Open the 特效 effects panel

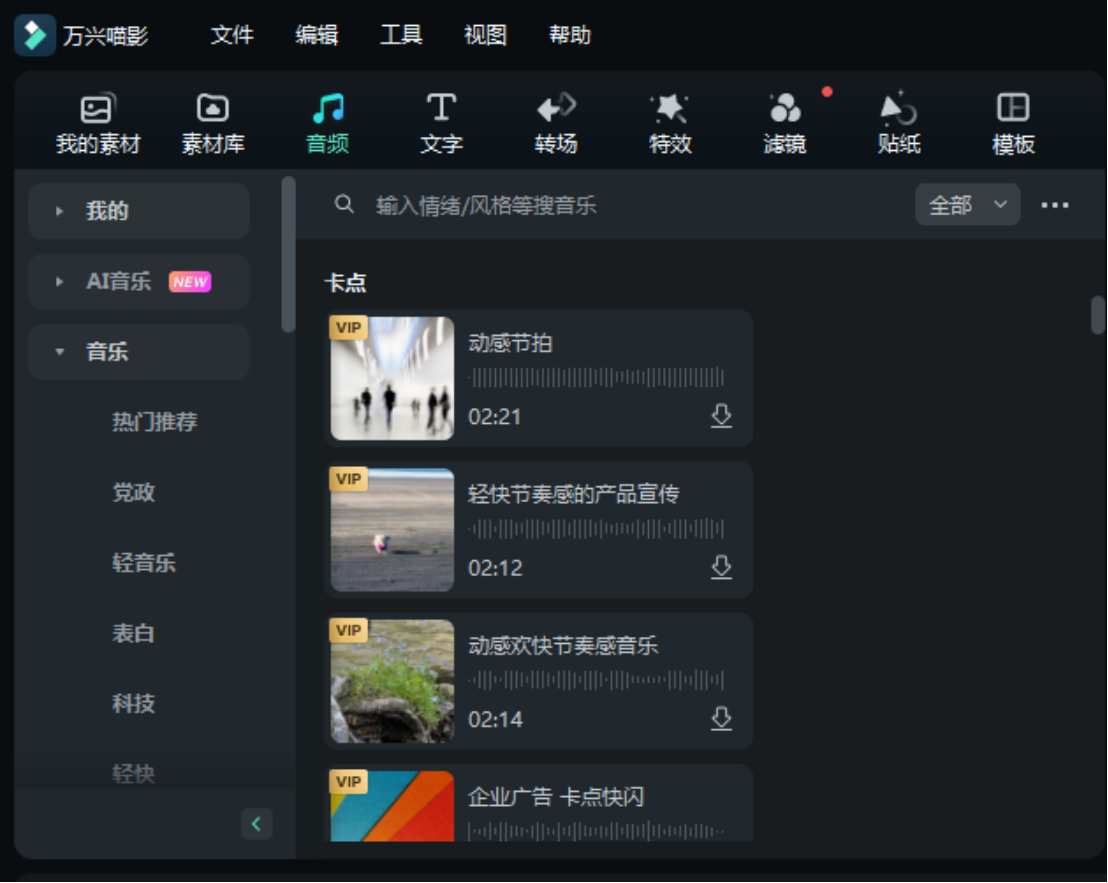pyautogui.click(x=669, y=120)
